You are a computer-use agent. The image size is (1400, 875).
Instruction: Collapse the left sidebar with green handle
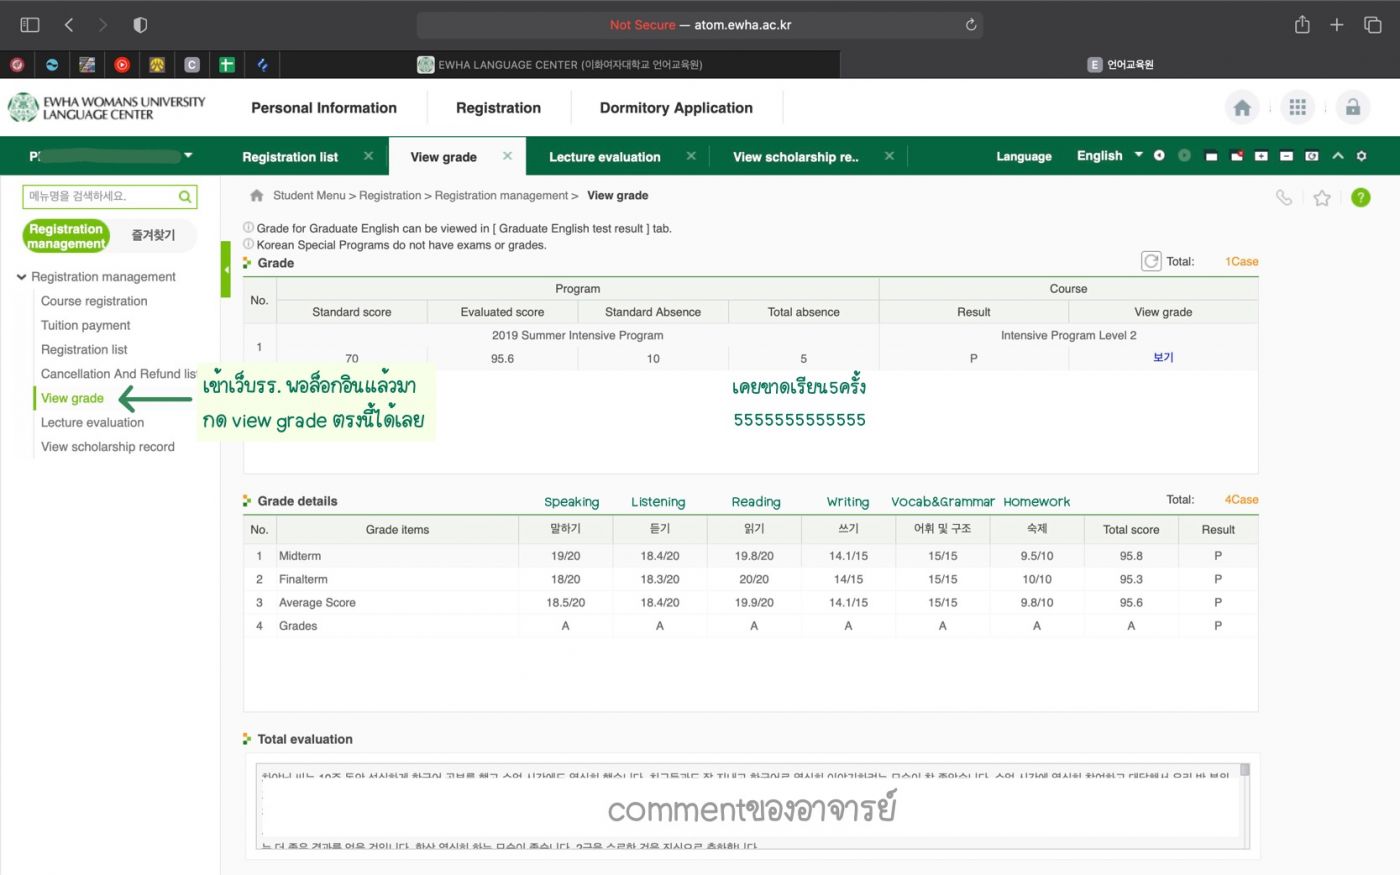pyautogui.click(x=226, y=269)
